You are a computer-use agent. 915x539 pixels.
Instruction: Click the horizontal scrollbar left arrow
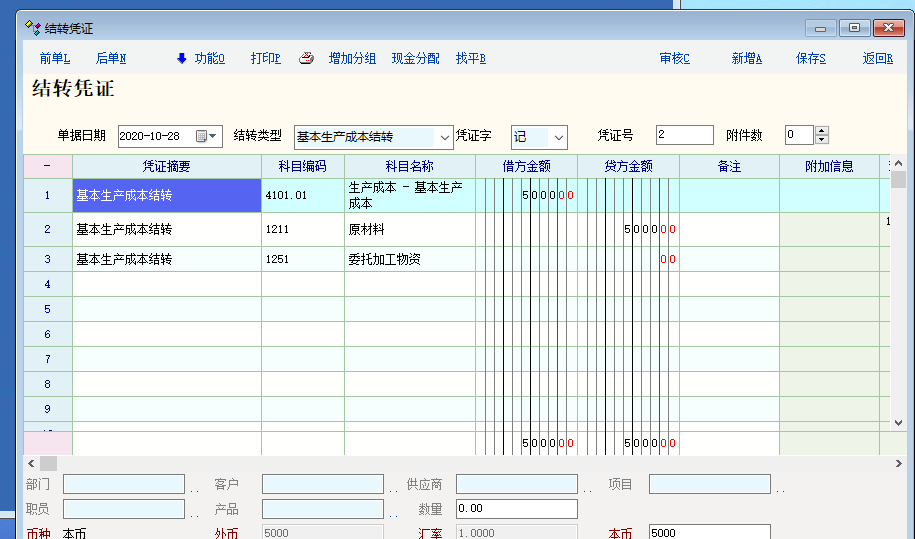[x=31, y=464]
